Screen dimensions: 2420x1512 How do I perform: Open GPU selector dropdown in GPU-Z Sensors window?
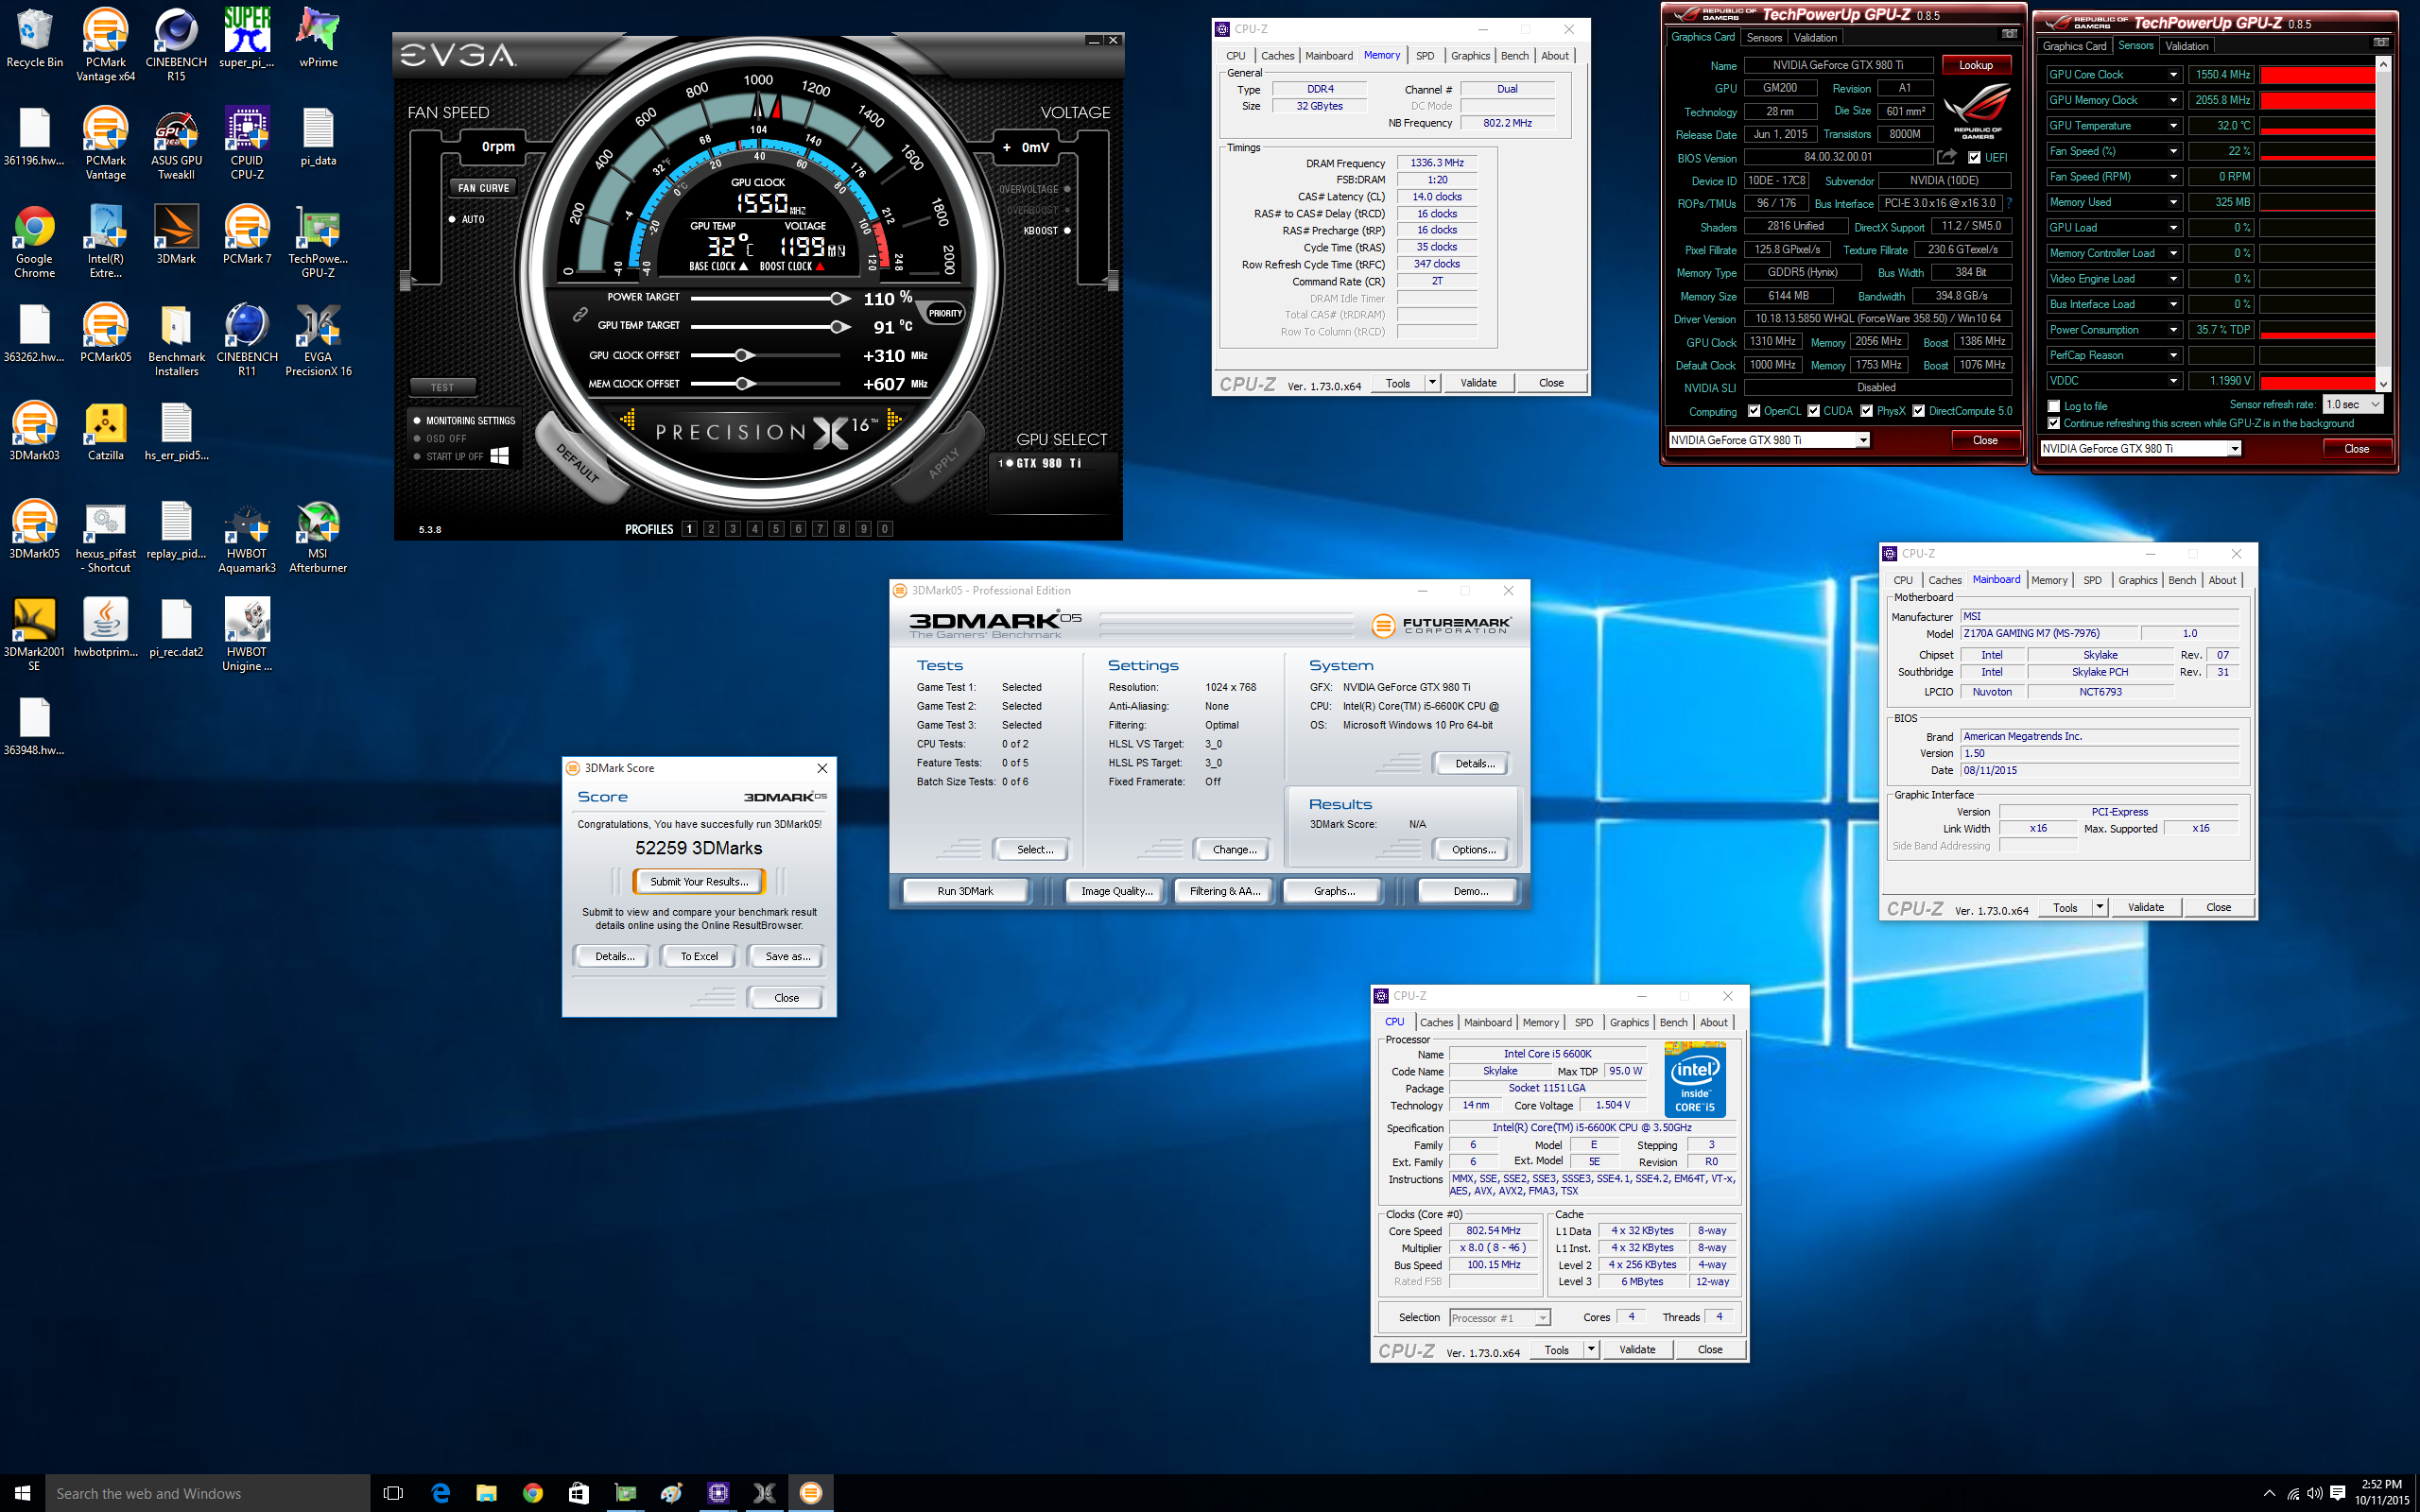pos(2140,449)
